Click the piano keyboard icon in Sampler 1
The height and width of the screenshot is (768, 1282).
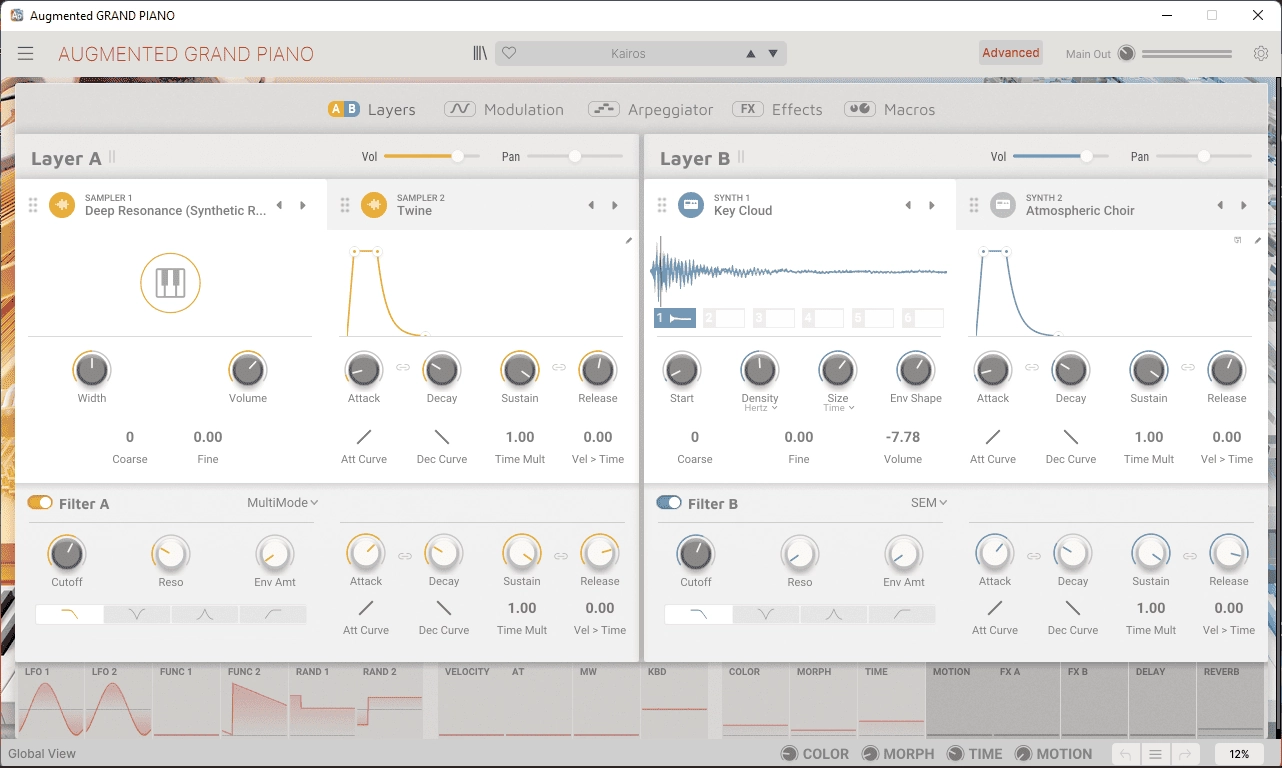pos(171,283)
